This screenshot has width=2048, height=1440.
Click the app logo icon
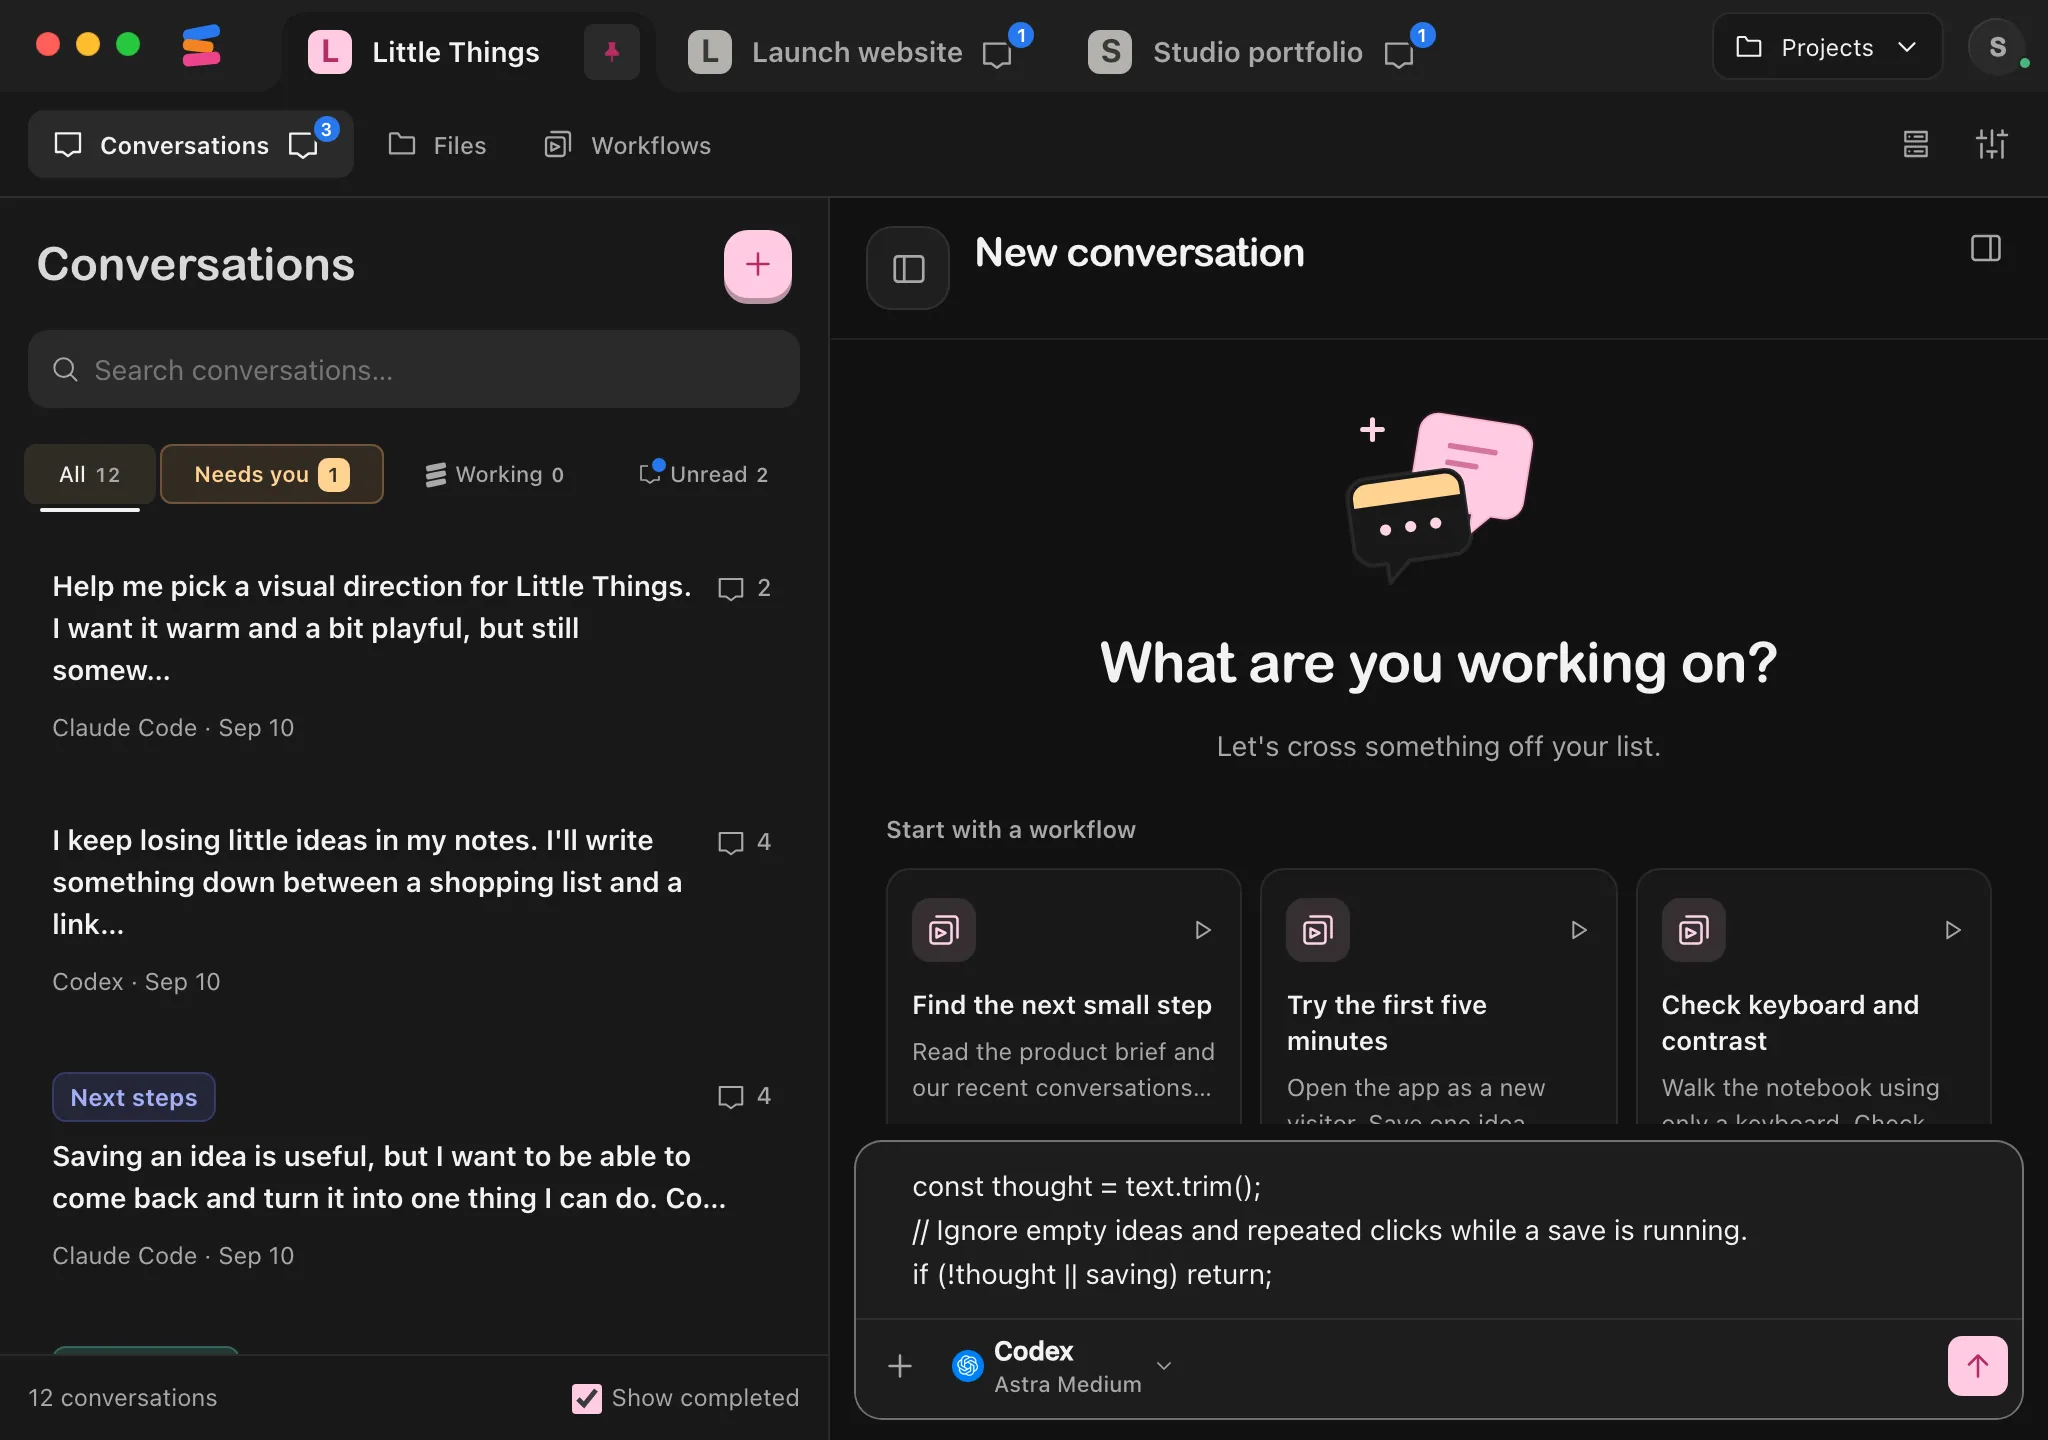201,46
